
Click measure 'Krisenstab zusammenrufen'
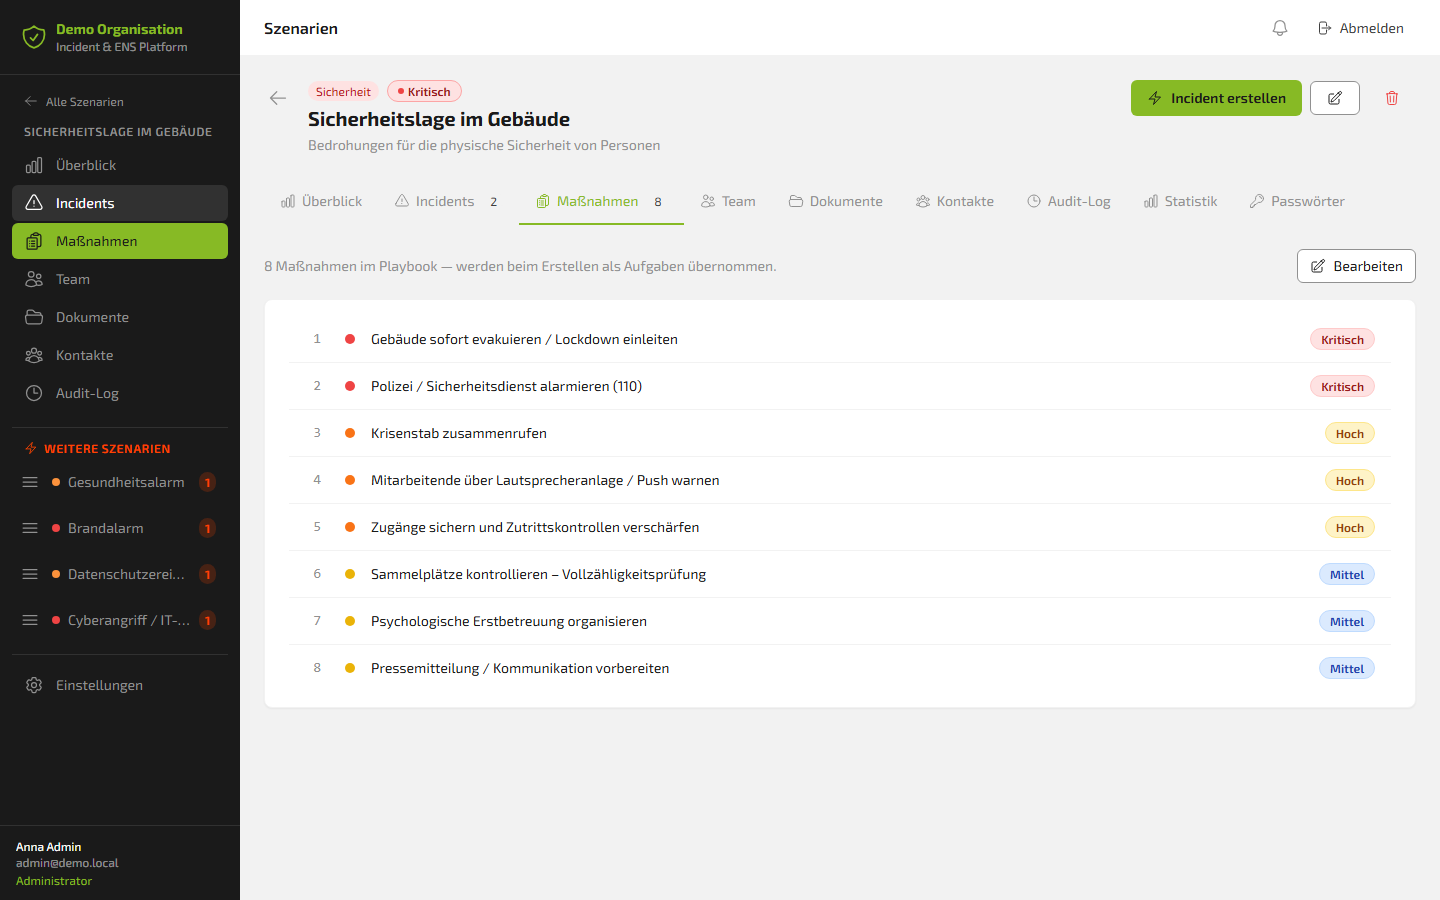[x=840, y=433]
